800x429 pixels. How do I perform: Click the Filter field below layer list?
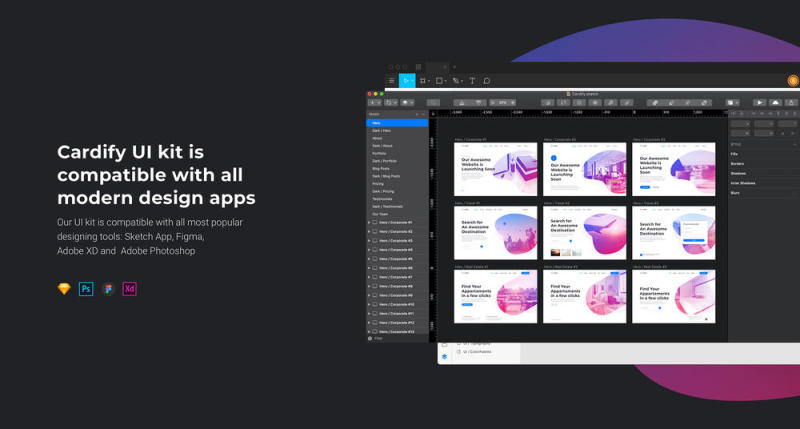[397, 338]
